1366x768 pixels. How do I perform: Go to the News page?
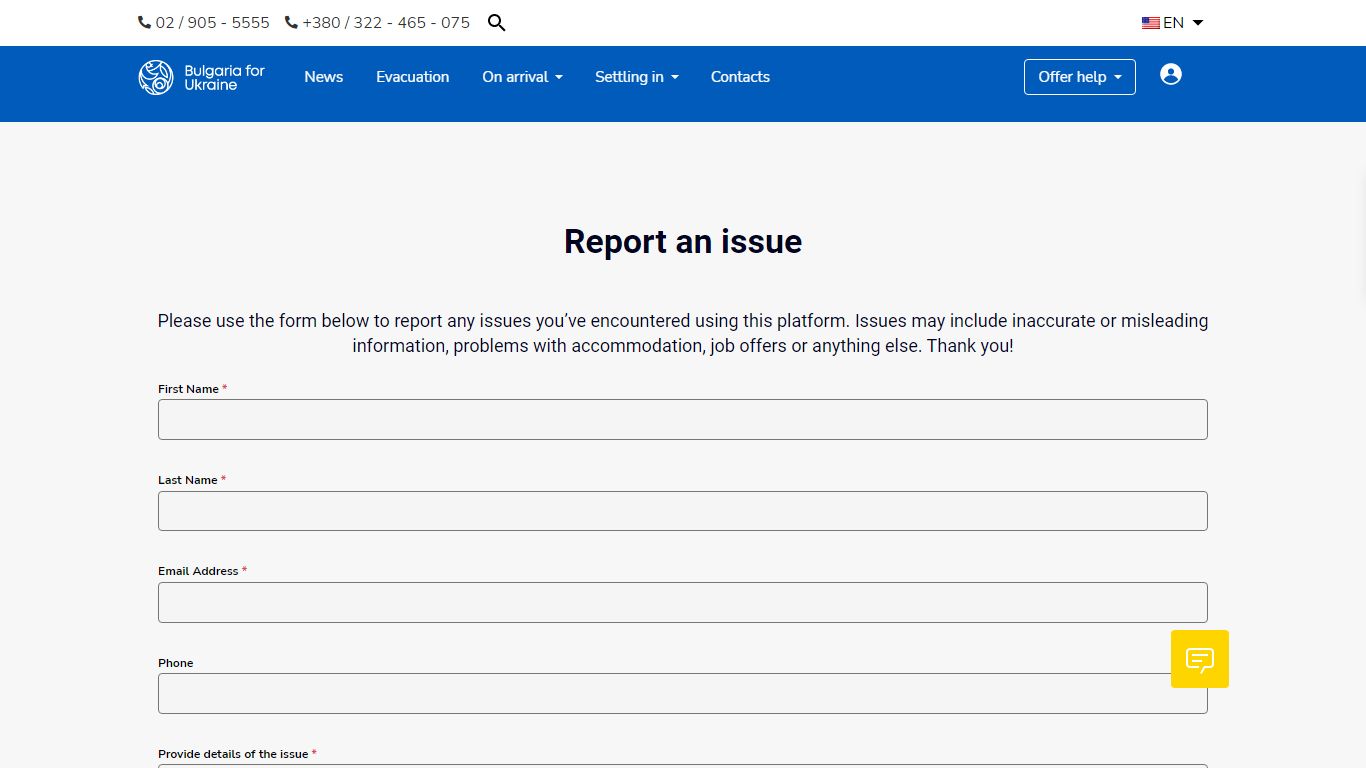324,77
